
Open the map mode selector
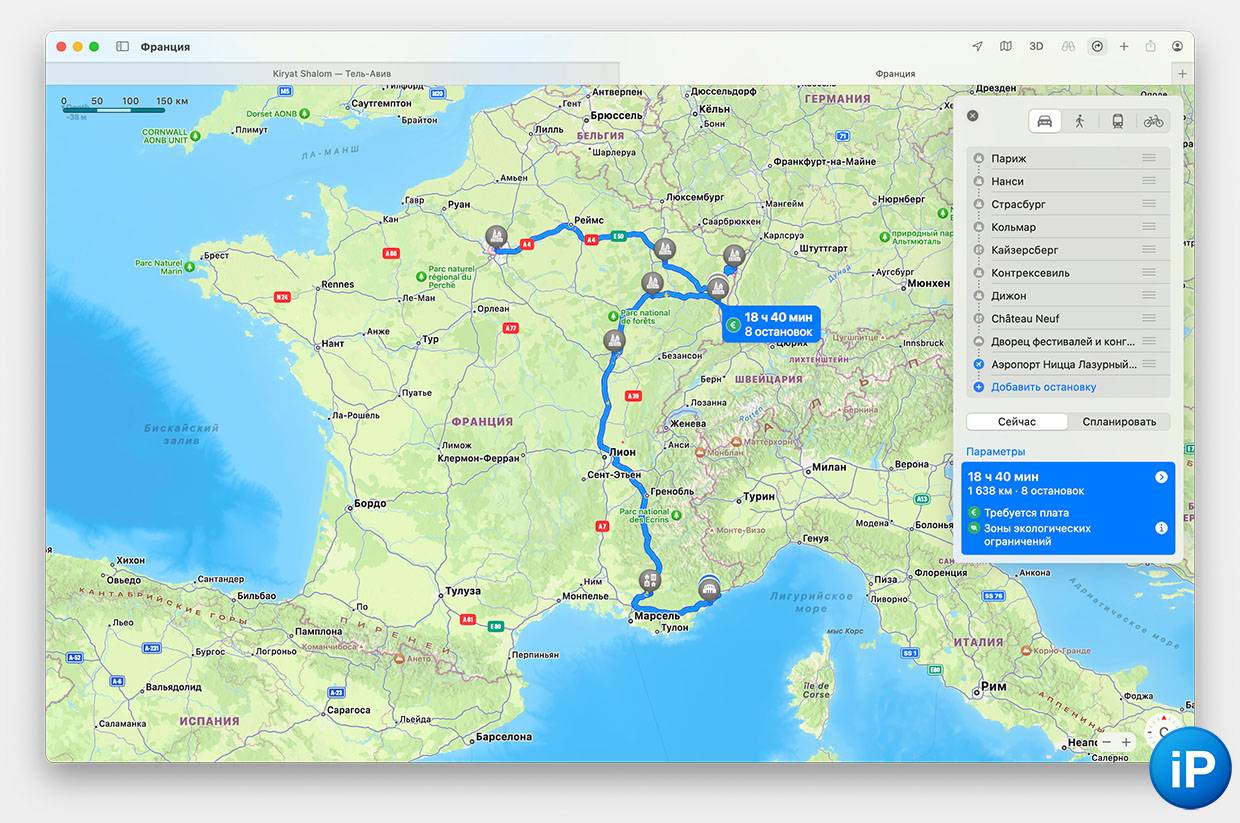[x=1006, y=46]
